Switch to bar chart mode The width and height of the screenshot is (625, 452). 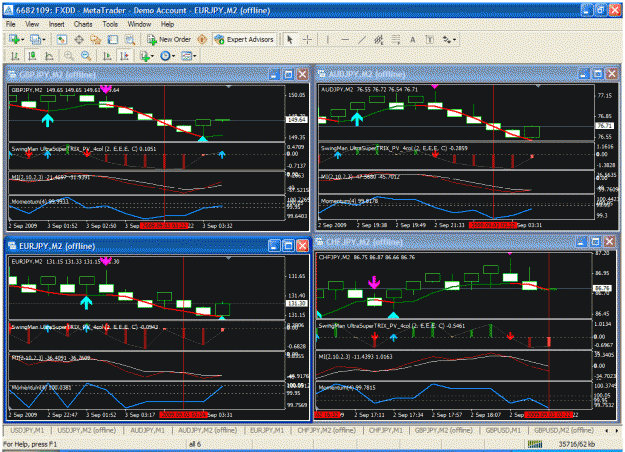point(15,56)
